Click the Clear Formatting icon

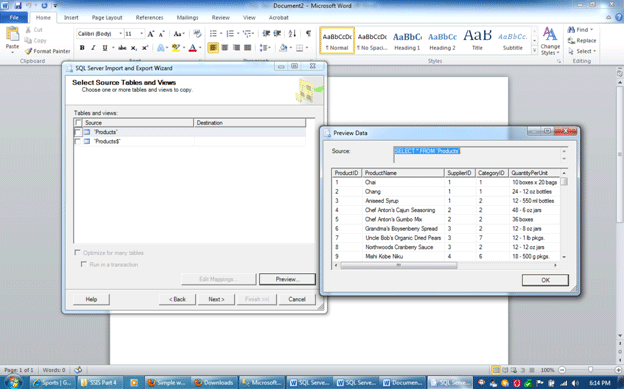tap(197, 34)
